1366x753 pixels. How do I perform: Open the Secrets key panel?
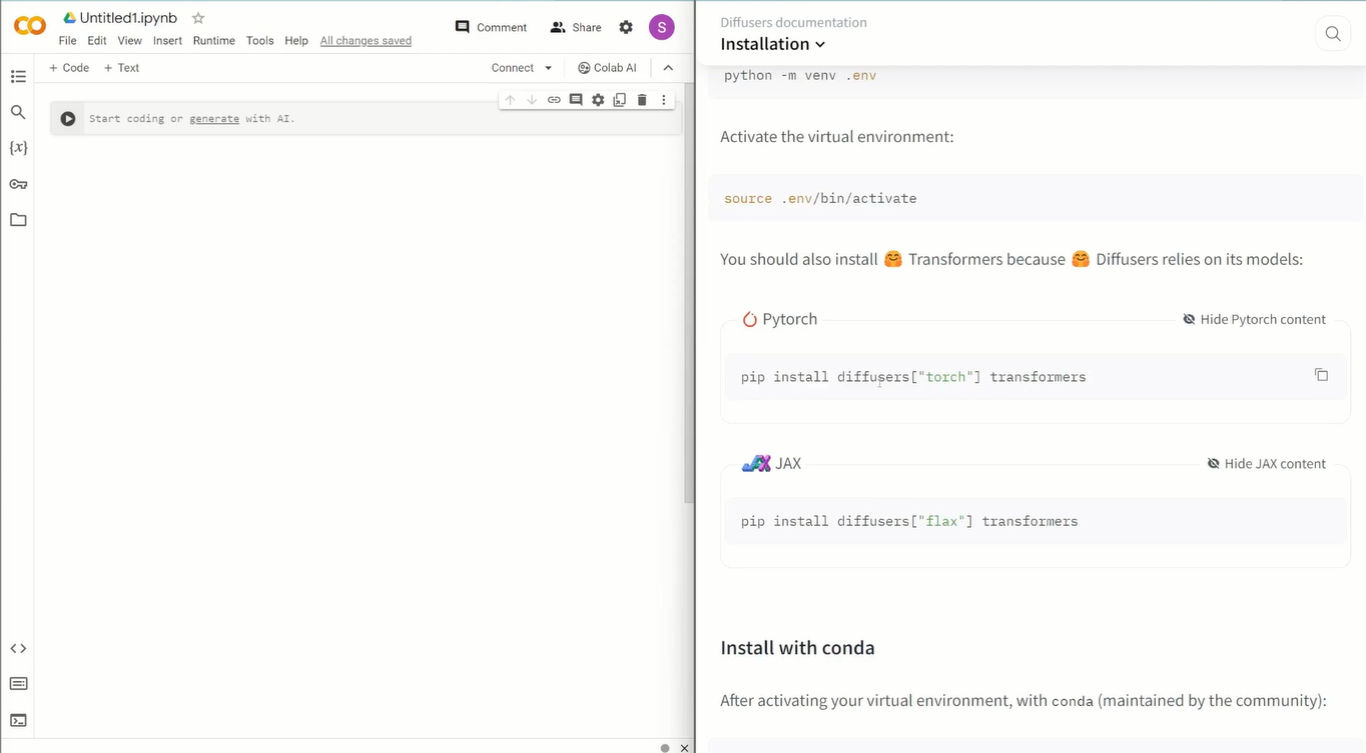[x=18, y=184]
